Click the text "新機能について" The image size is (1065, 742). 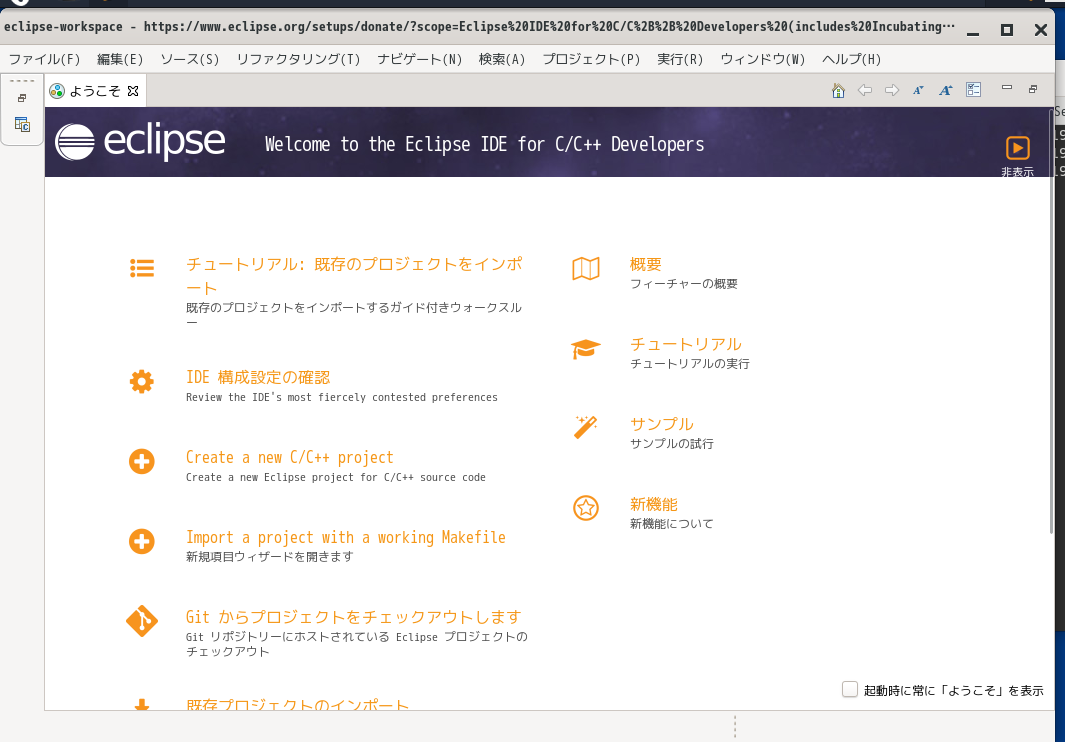(672, 524)
